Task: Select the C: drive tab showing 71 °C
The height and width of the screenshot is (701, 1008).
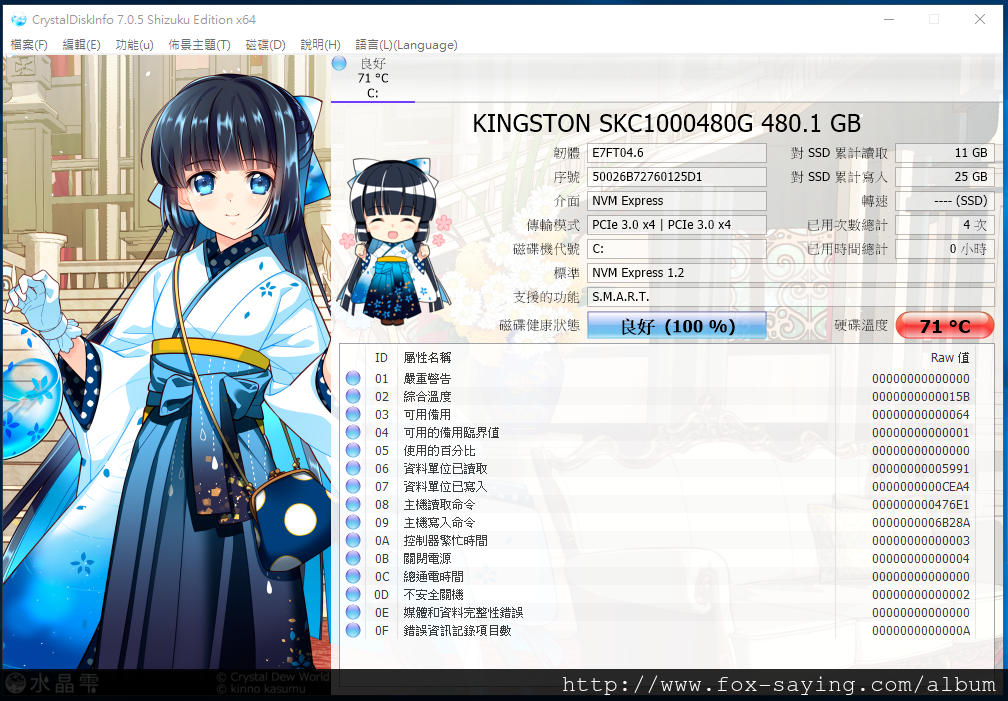Action: pos(373,78)
